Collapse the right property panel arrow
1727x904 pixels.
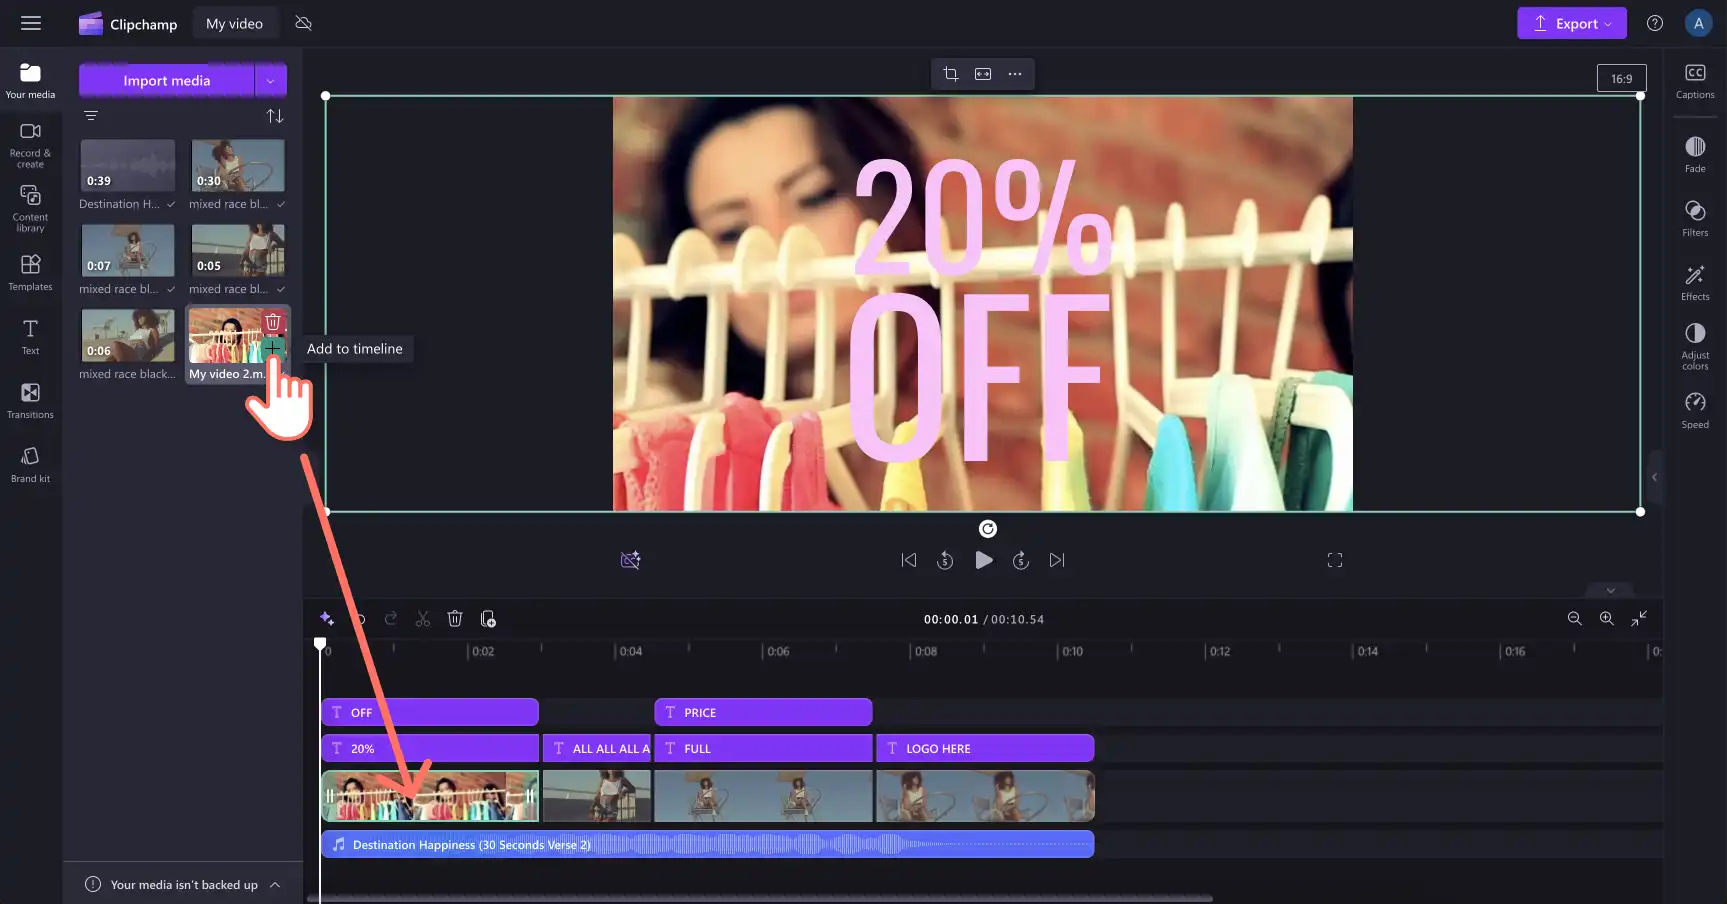(x=1654, y=477)
